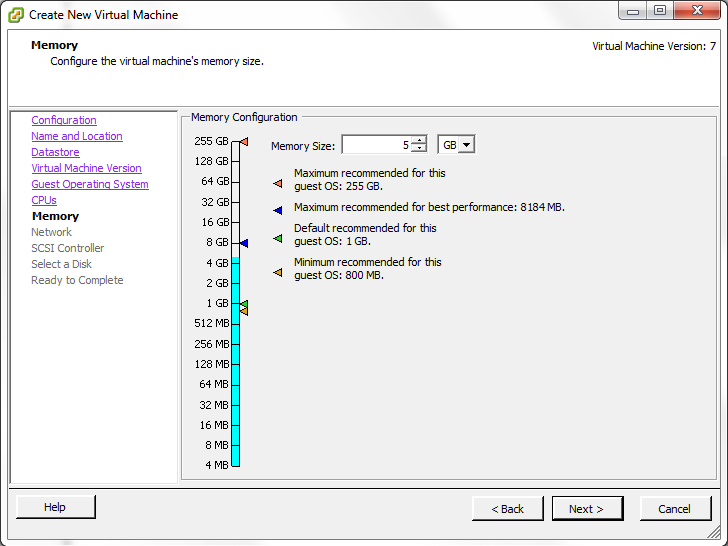
Task: Jump to the Datastore step
Action: [x=55, y=152]
